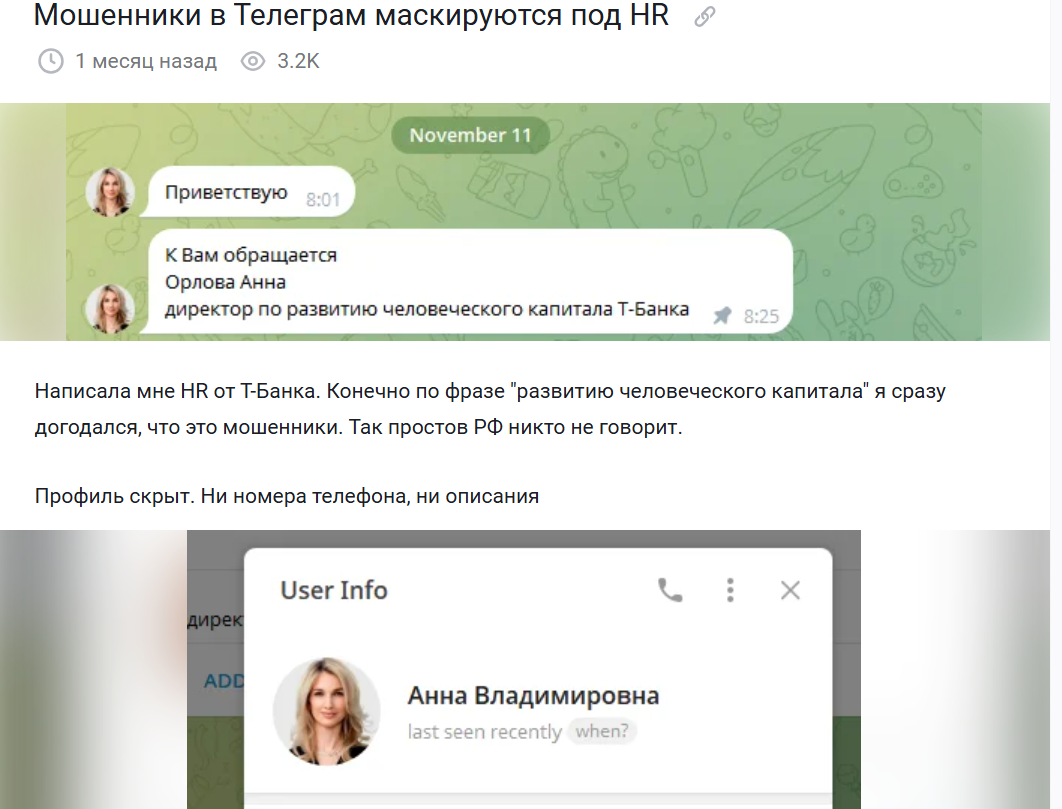
Task: Click the article title about Телеграм мошенники
Action: 350,16
